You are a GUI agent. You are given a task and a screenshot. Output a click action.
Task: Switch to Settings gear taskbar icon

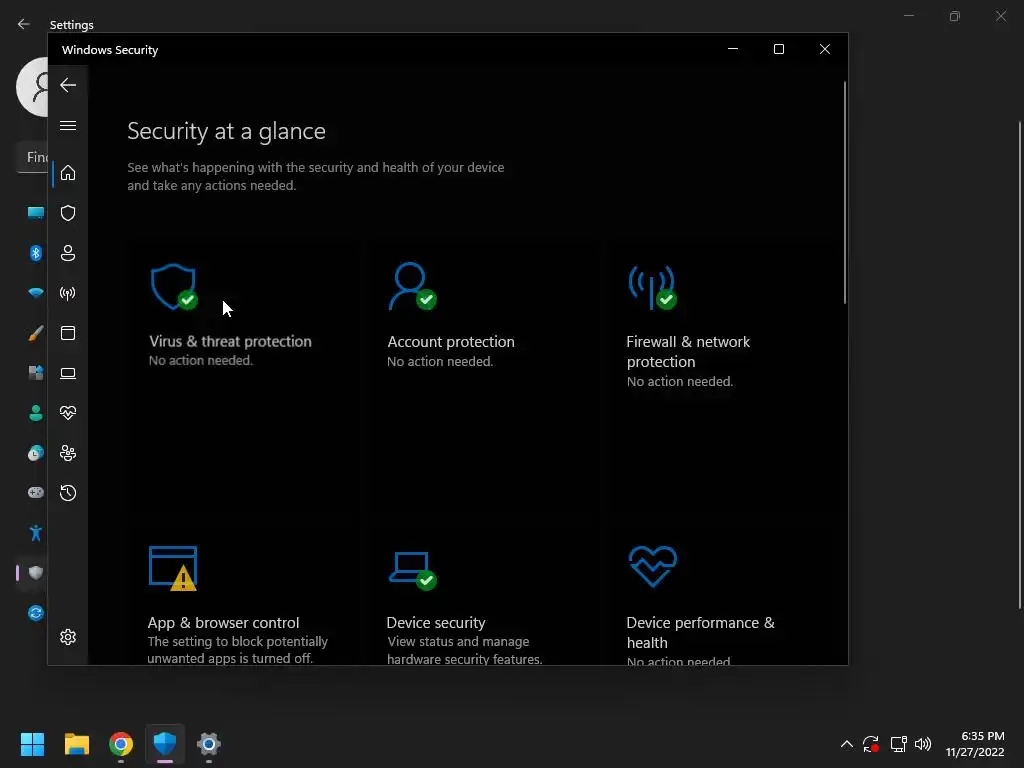click(209, 744)
